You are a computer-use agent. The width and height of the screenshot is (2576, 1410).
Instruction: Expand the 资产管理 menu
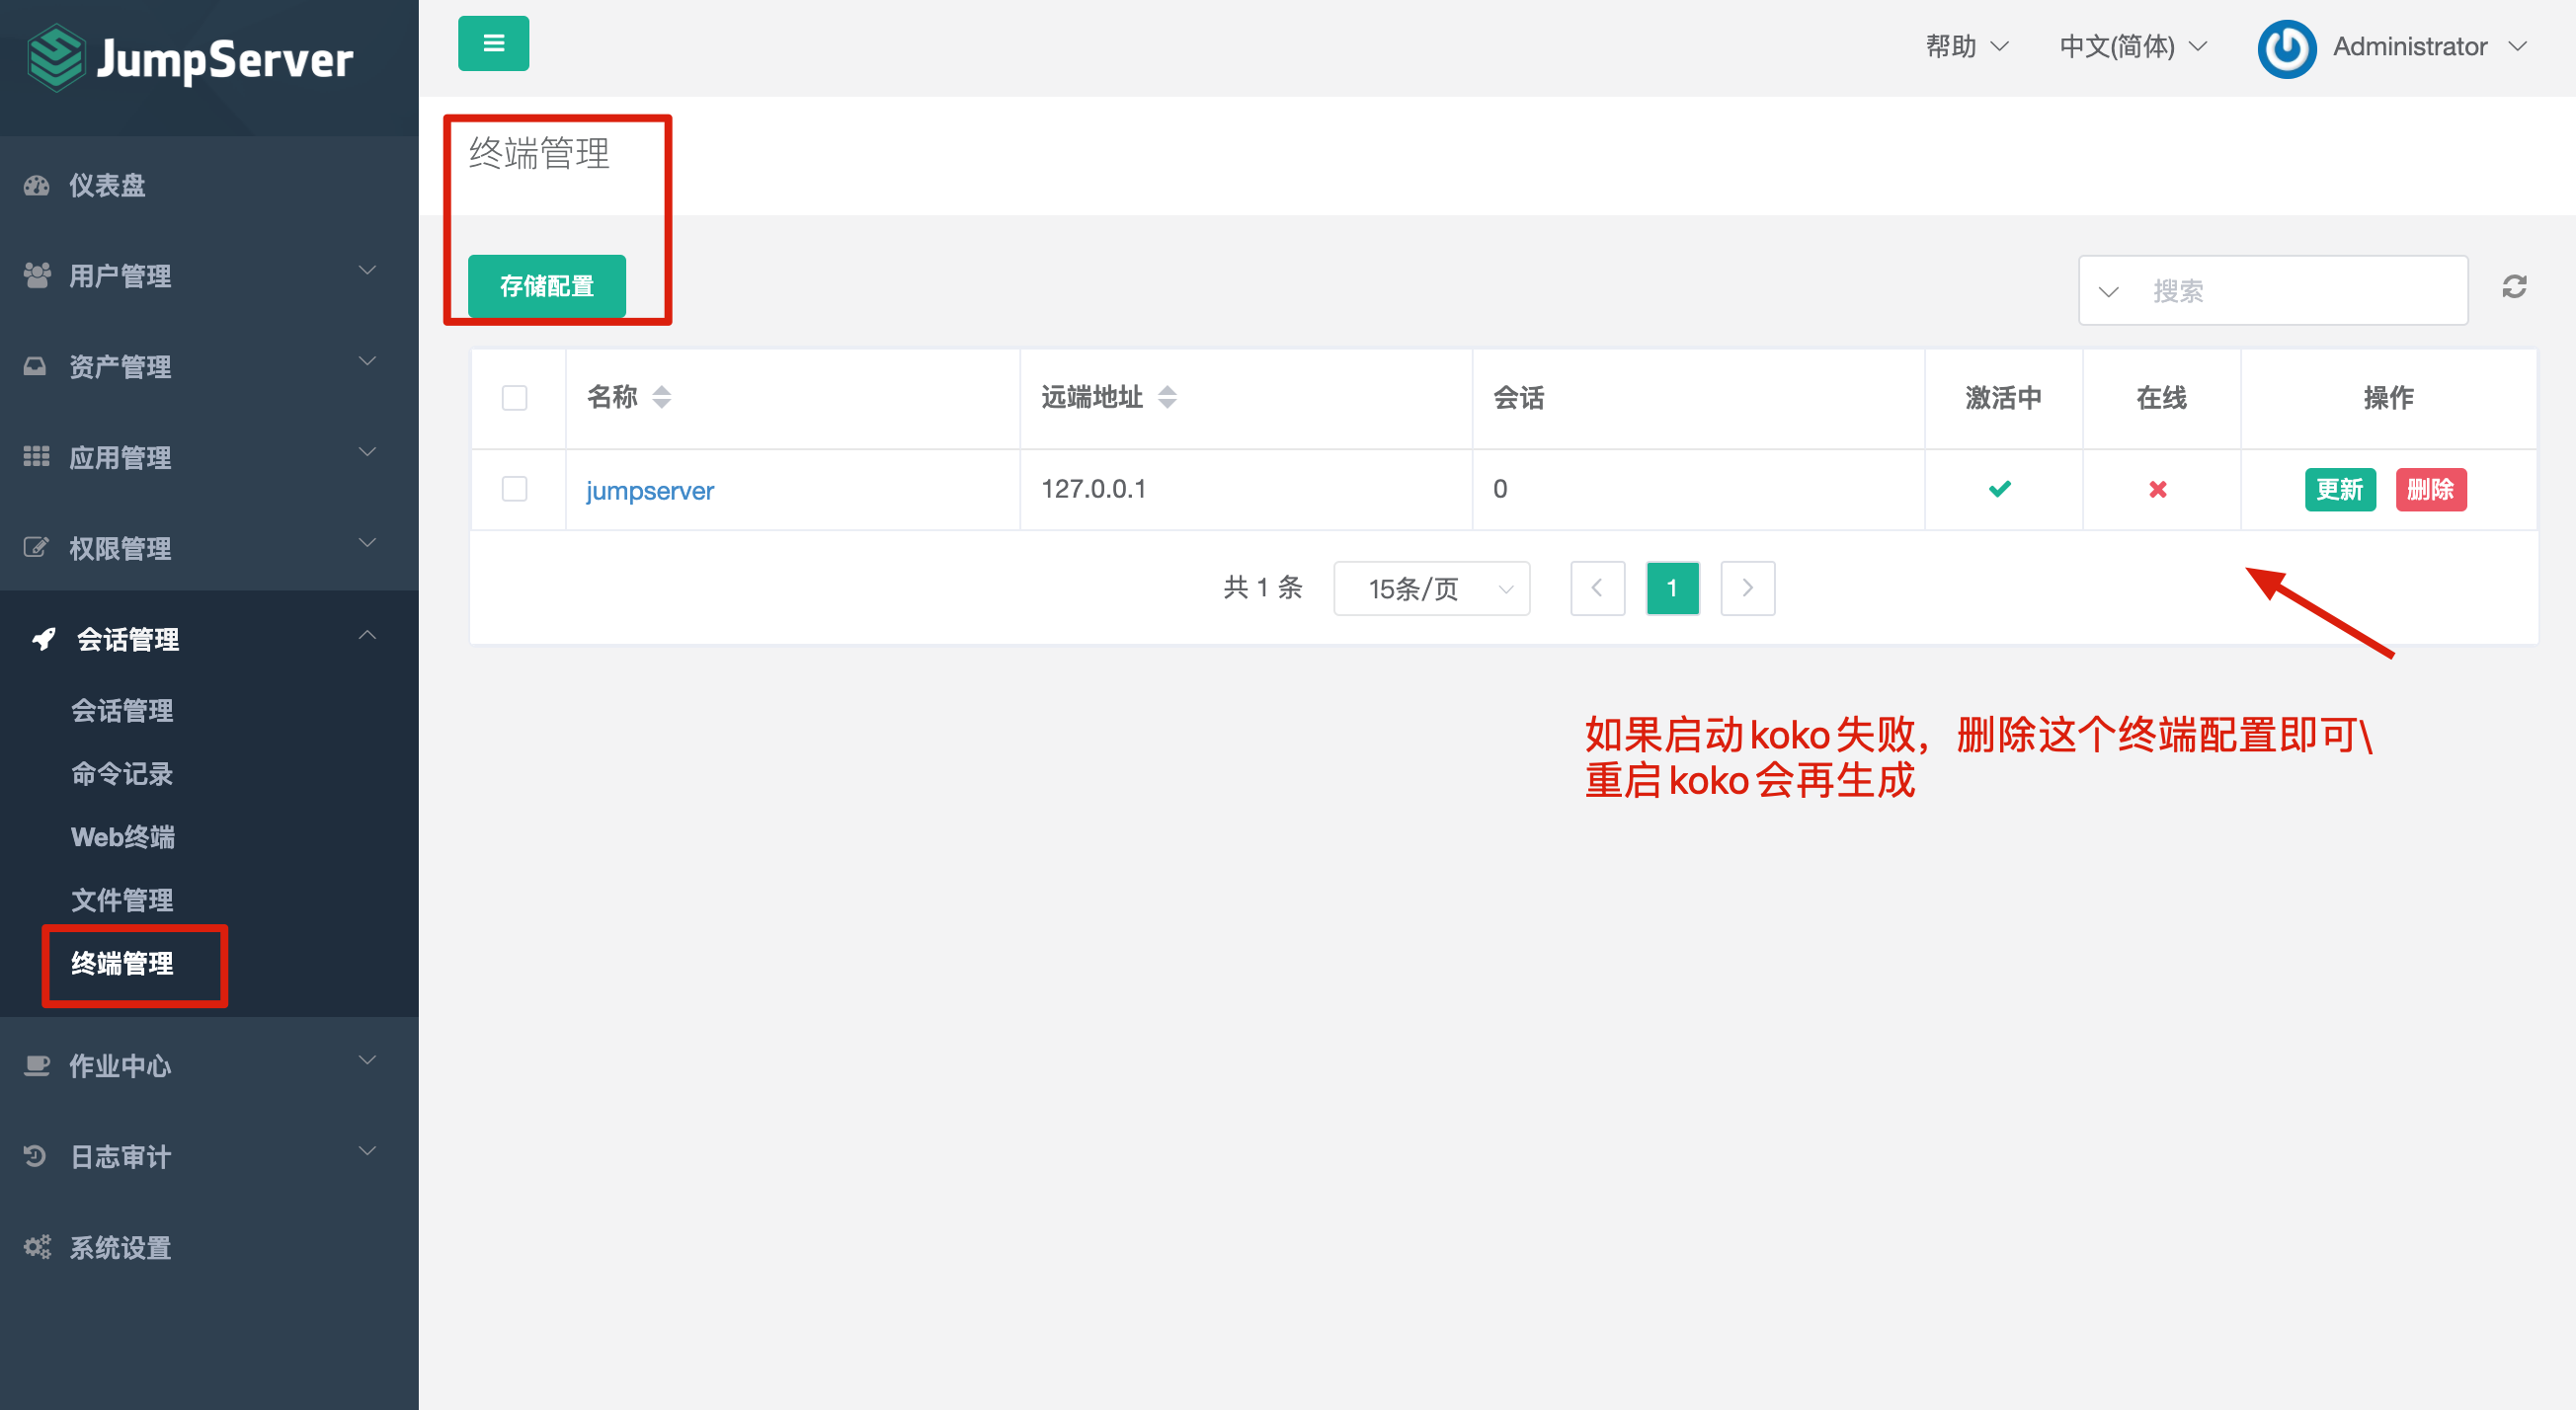click(209, 366)
